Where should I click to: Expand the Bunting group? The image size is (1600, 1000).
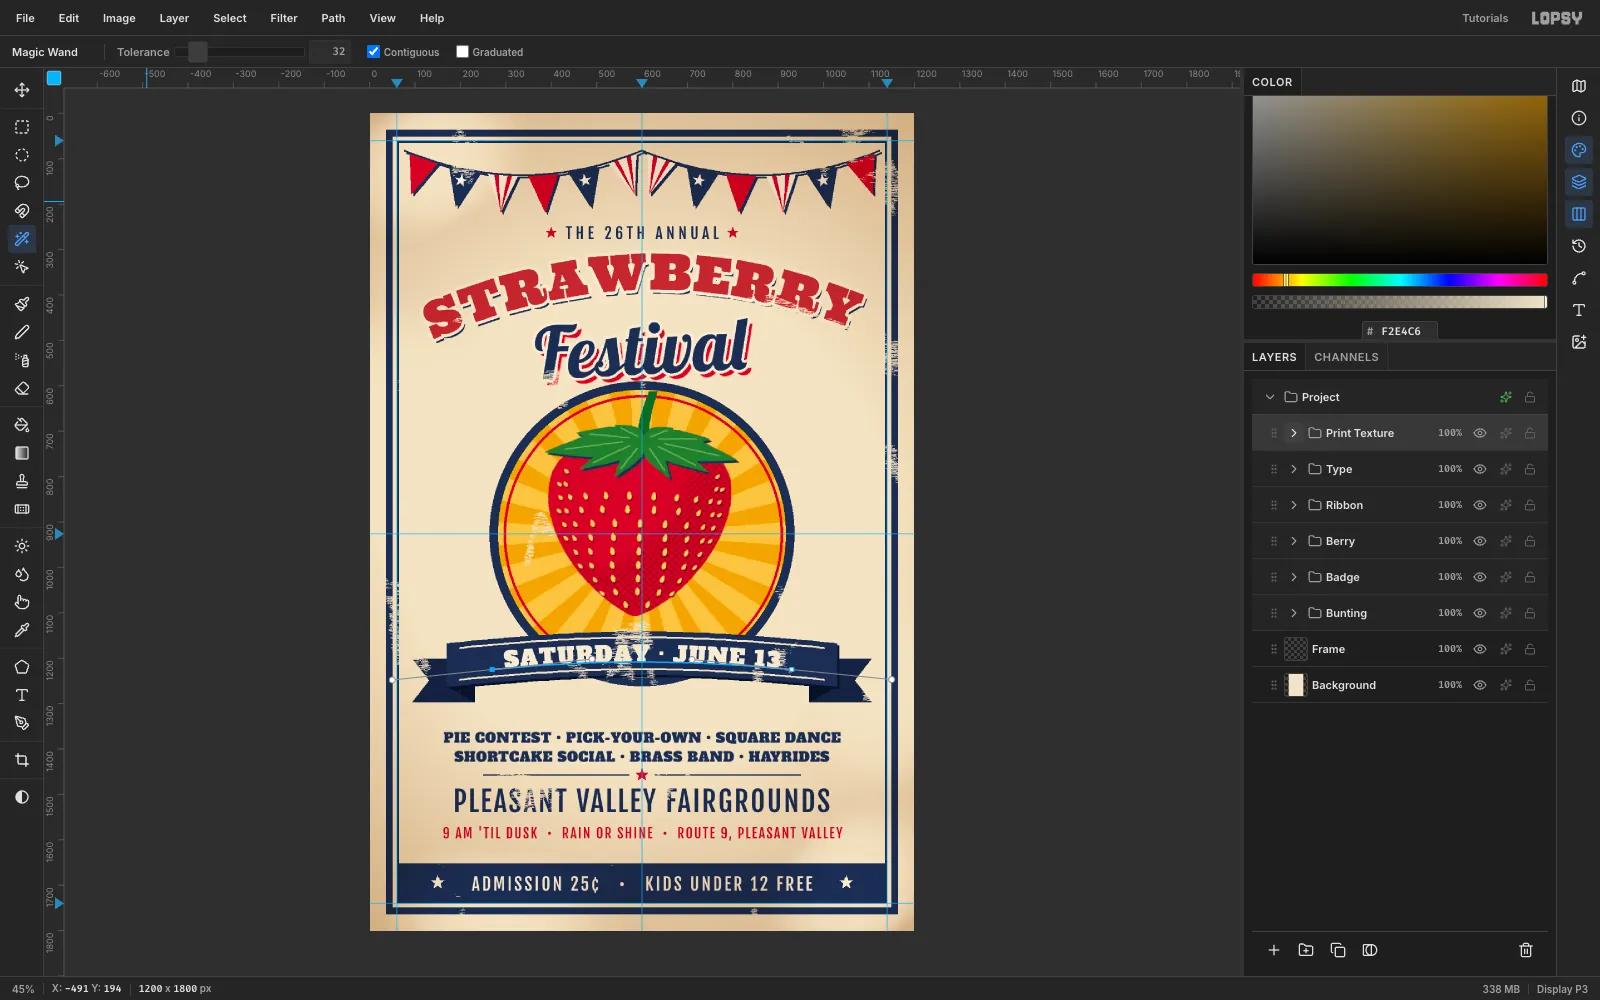pos(1294,613)
